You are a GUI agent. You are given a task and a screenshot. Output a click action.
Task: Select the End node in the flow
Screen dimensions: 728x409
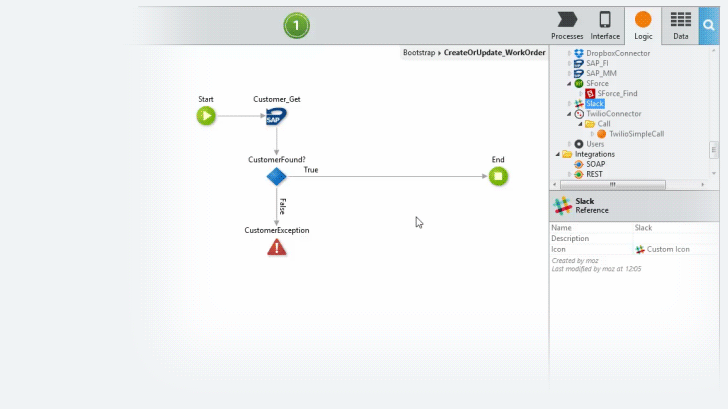coord(498,176)
